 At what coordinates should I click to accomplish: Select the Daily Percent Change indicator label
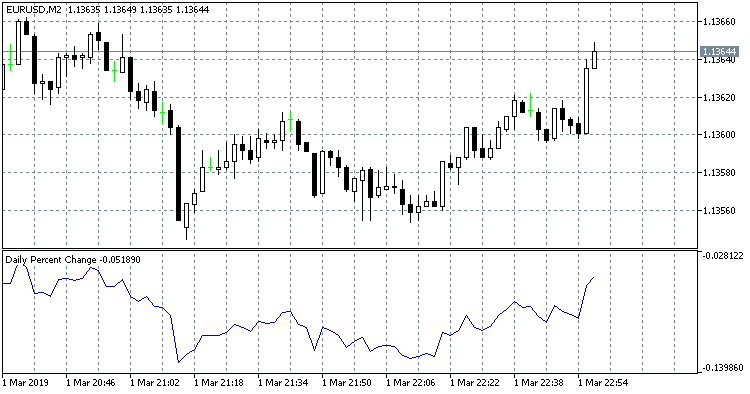73,260
